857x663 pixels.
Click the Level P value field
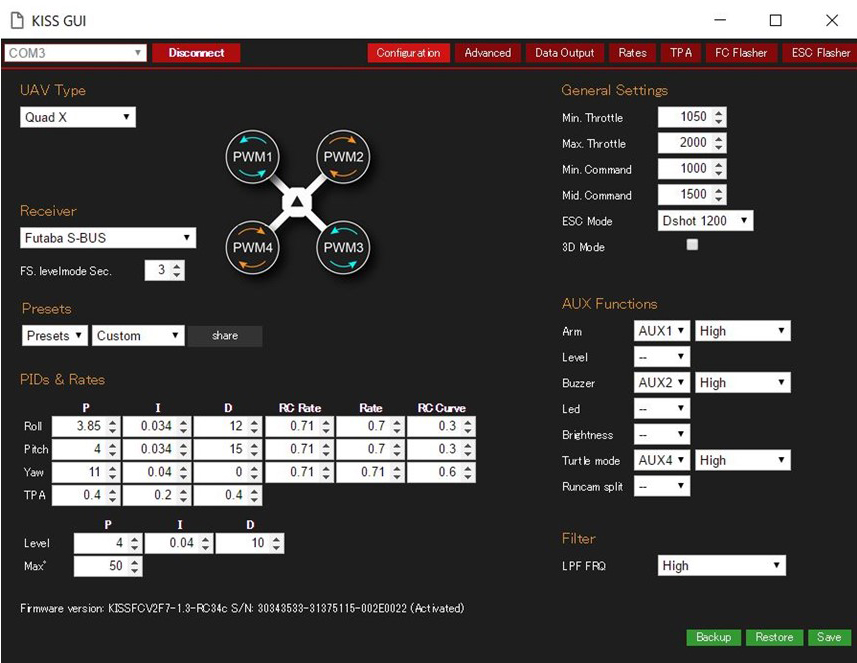coord(108,543)
